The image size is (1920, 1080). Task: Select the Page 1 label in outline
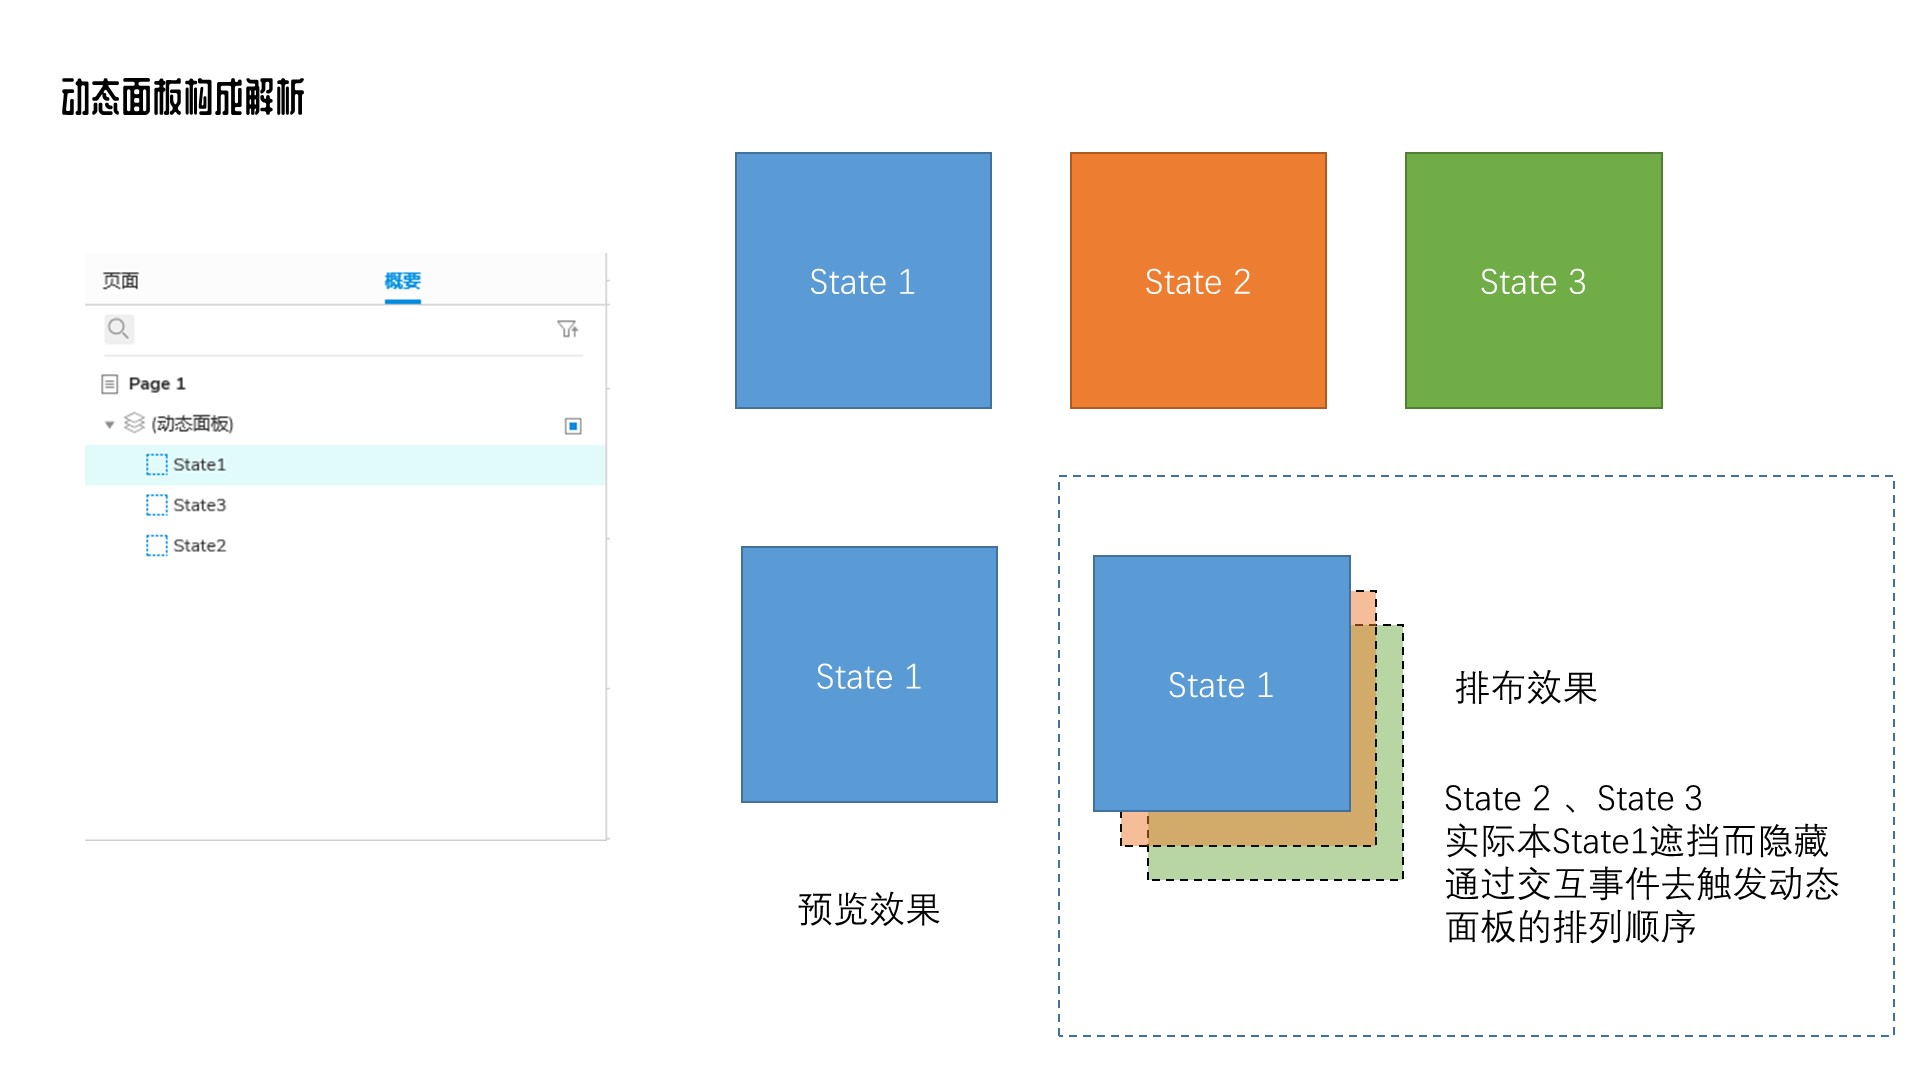157,384
